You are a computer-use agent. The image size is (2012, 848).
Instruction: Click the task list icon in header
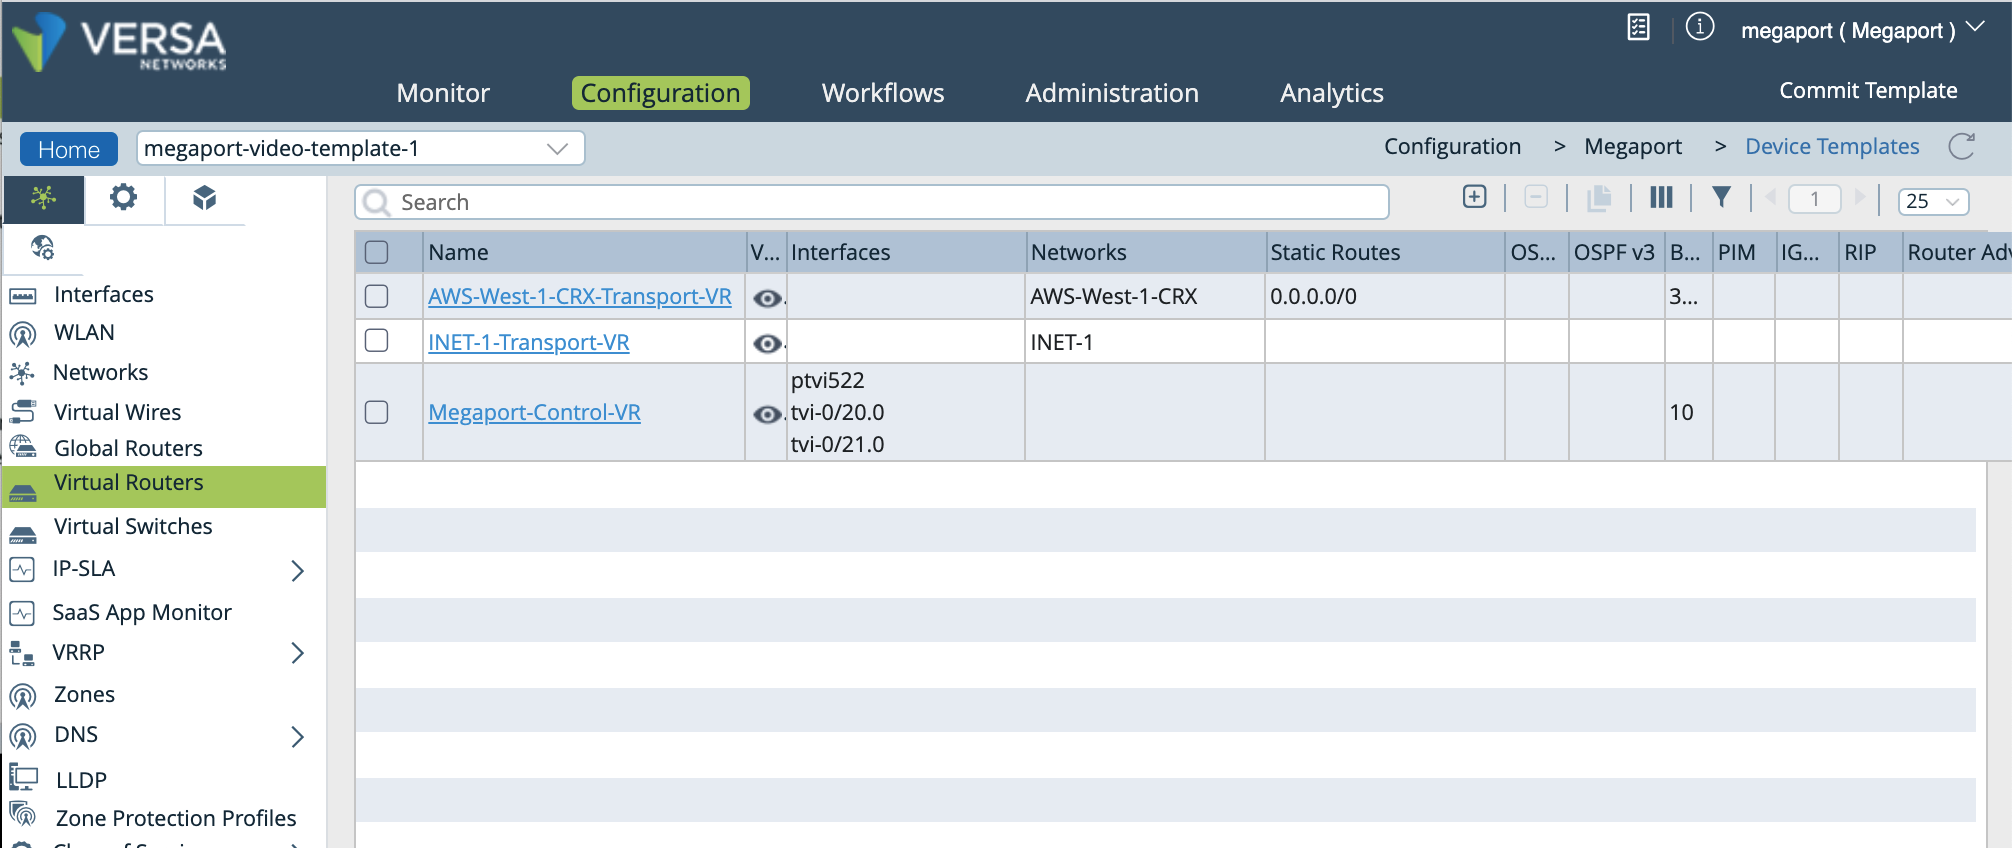1638,27
